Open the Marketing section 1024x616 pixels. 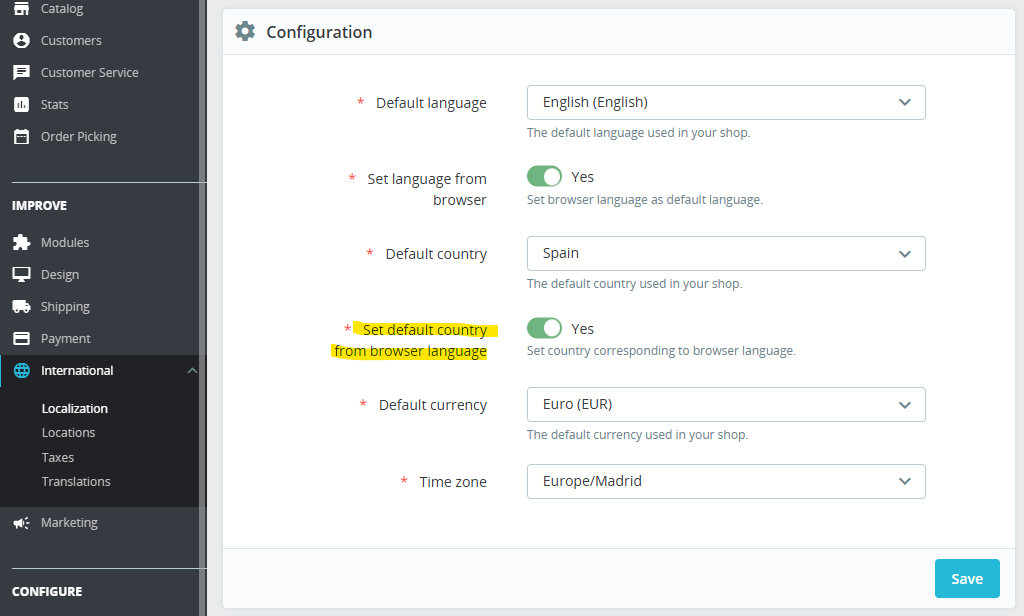coord(69,522)
